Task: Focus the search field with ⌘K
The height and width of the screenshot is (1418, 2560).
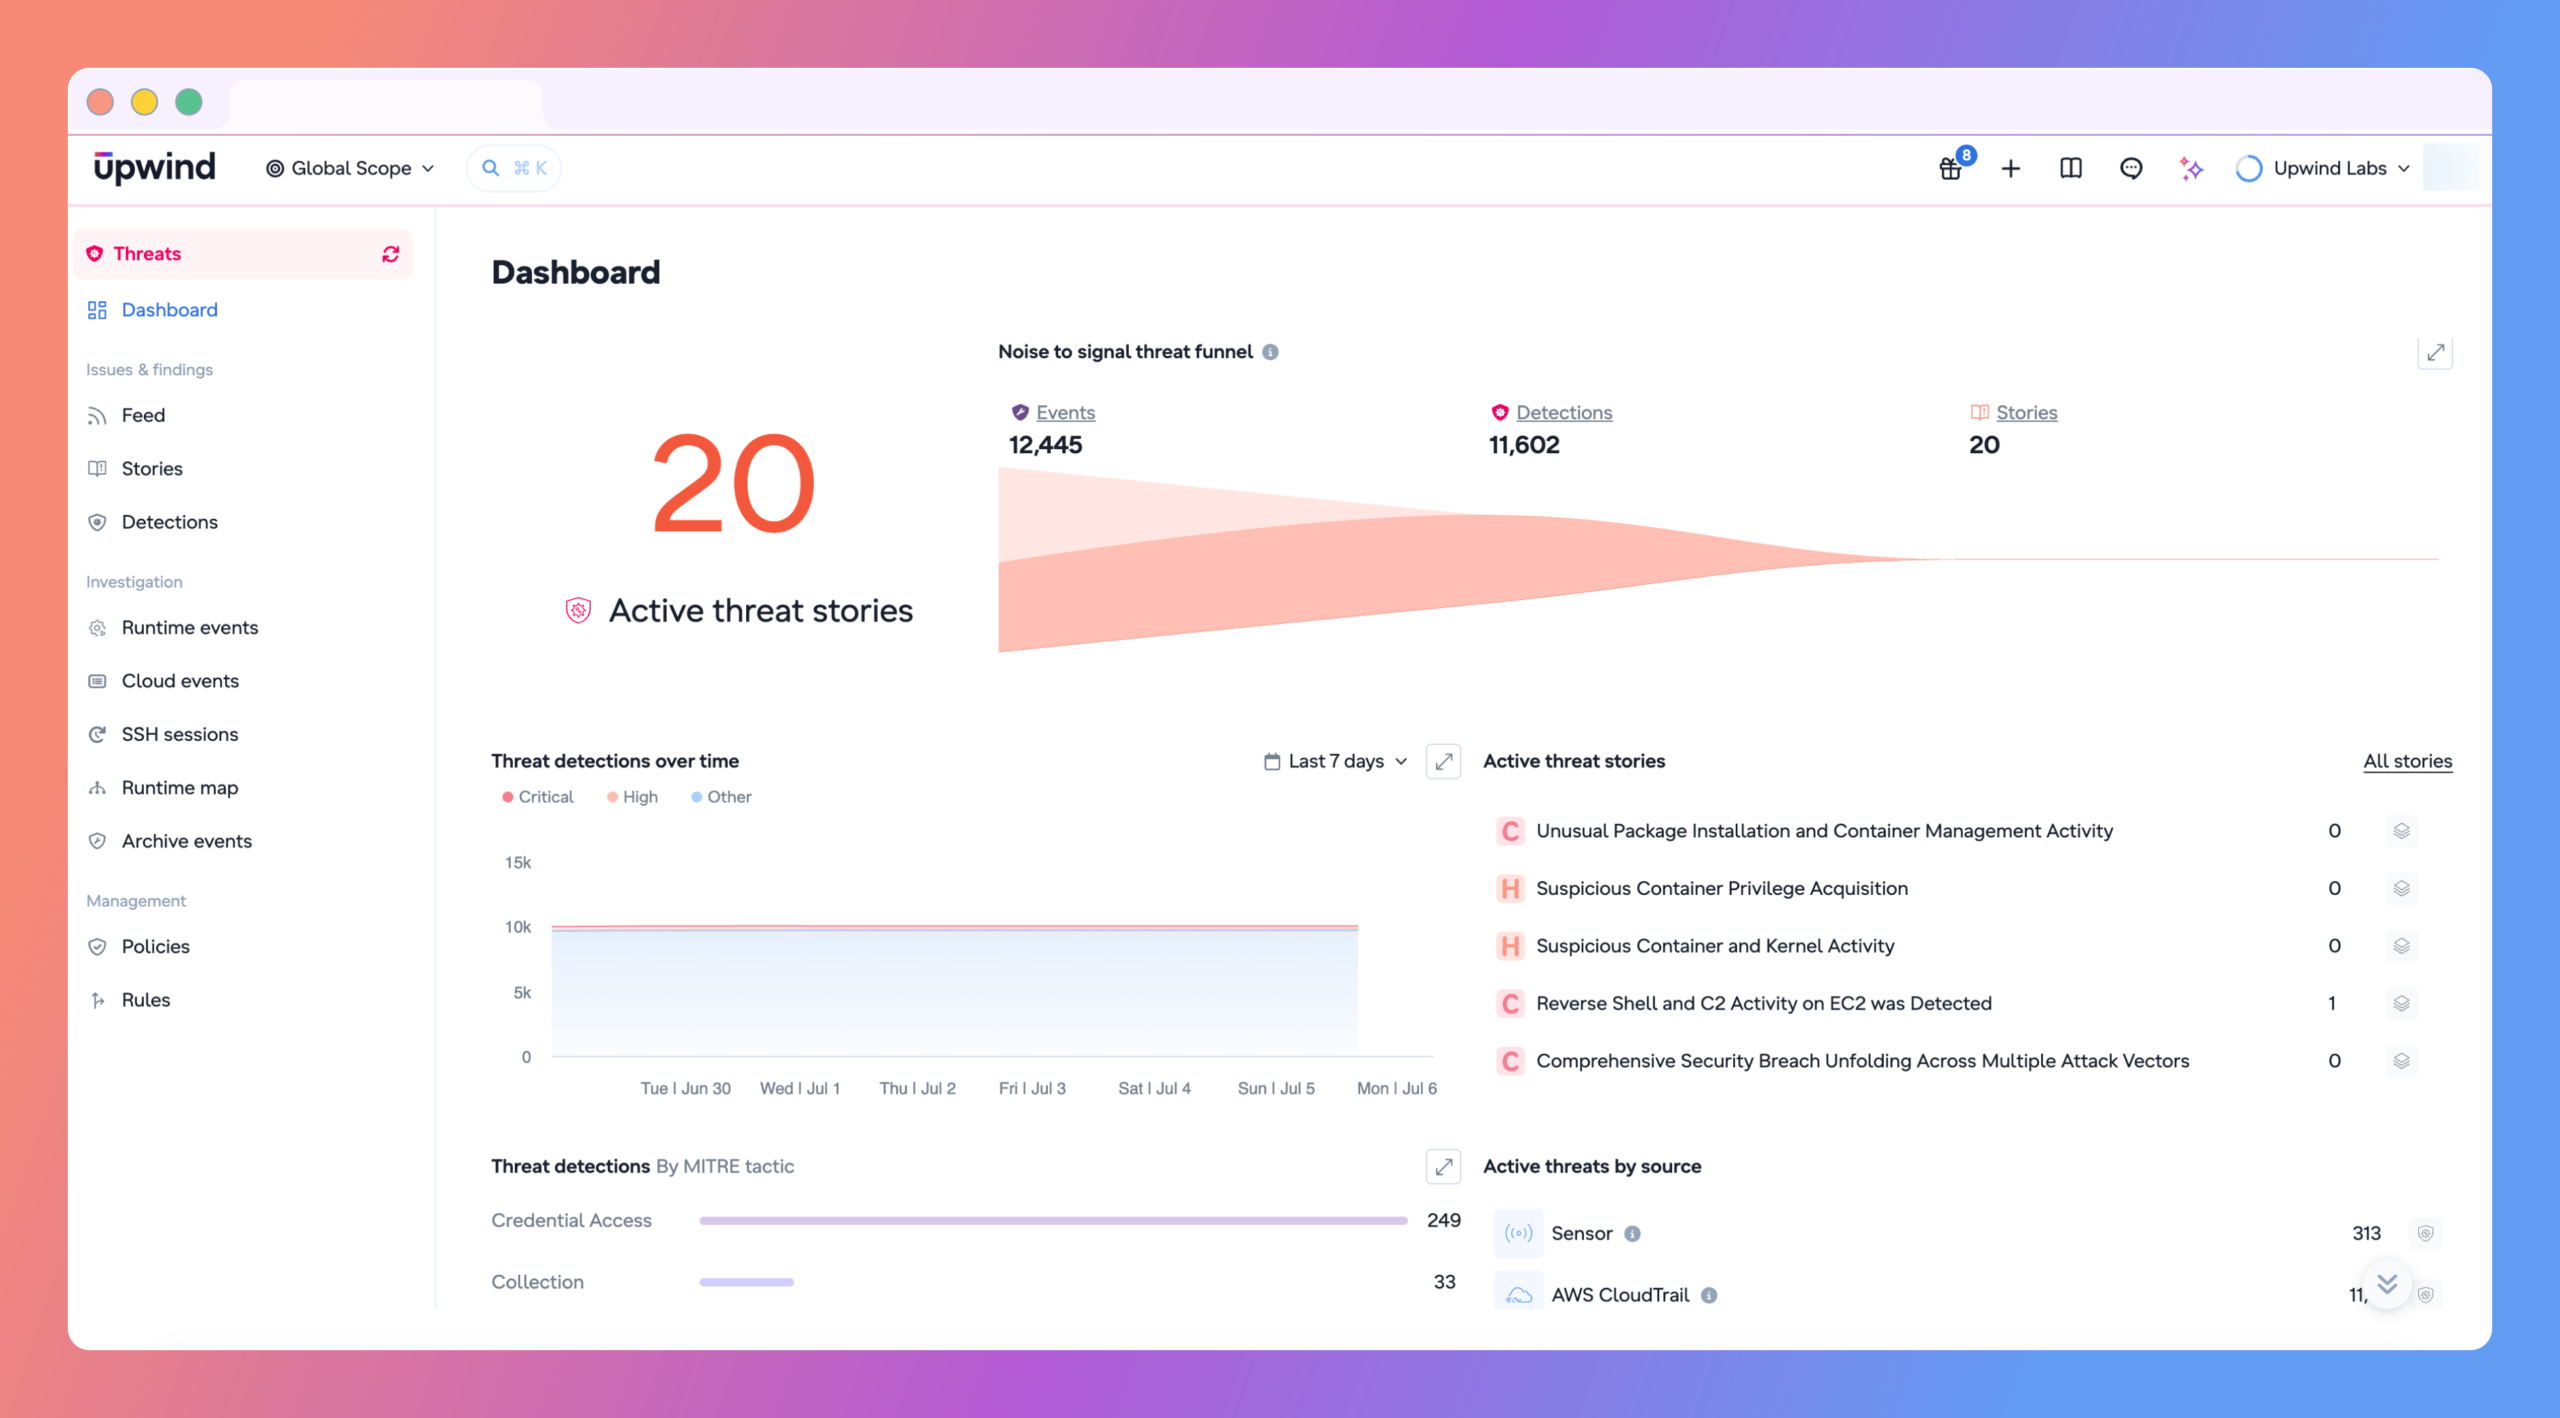Action: pyautogui.click(x=514, y=168)
